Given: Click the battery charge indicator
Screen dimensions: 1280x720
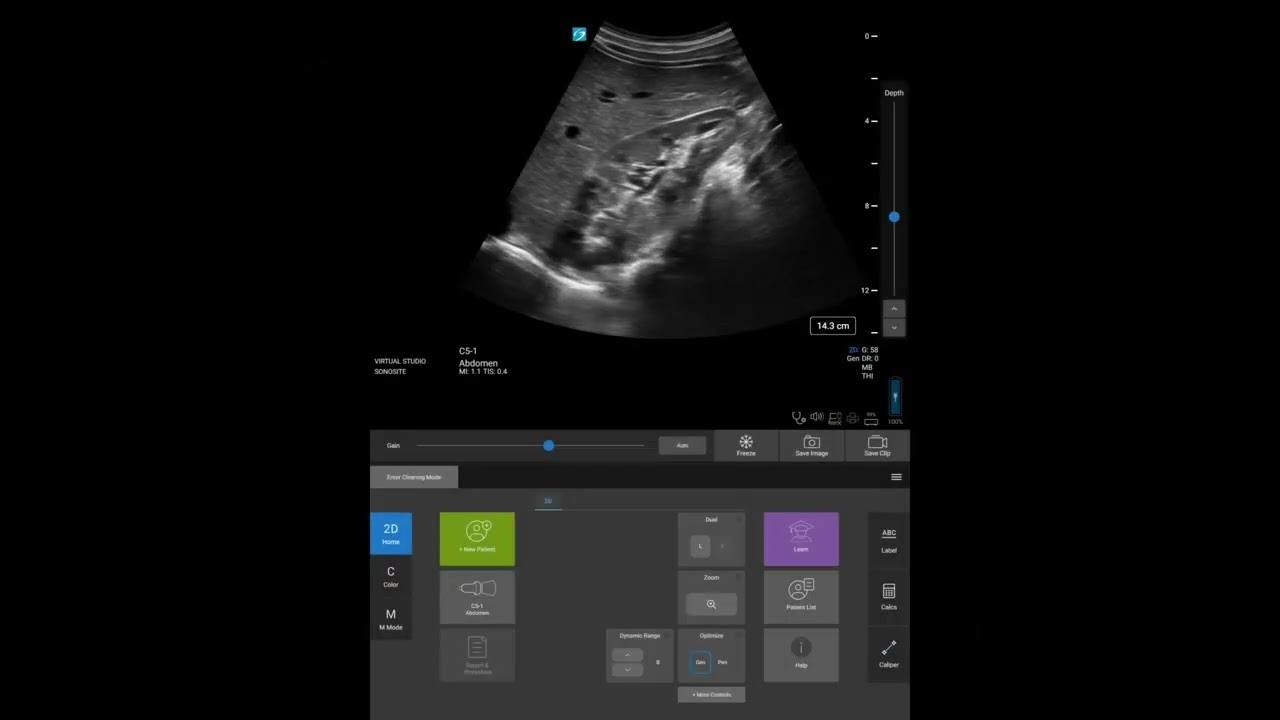Looking at the screenshot, I should [x=895, y=397].
